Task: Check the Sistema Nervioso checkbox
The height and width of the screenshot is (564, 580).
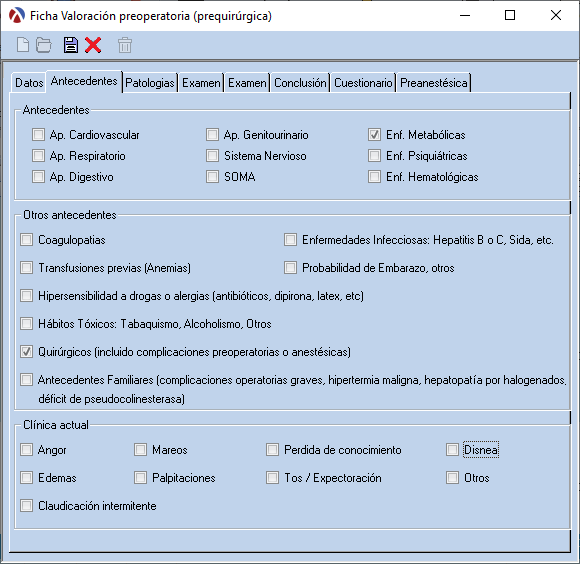Action: [212, 156]
